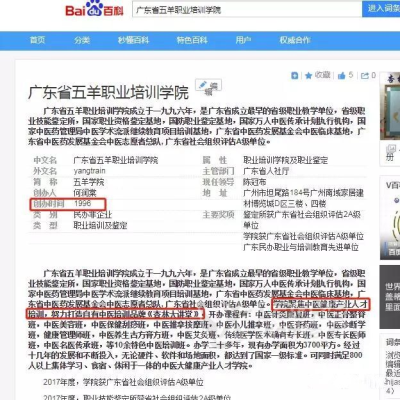Go to 特色百科 menu item
Viewport: 400px width, 400px height.
tap(192, 40)
